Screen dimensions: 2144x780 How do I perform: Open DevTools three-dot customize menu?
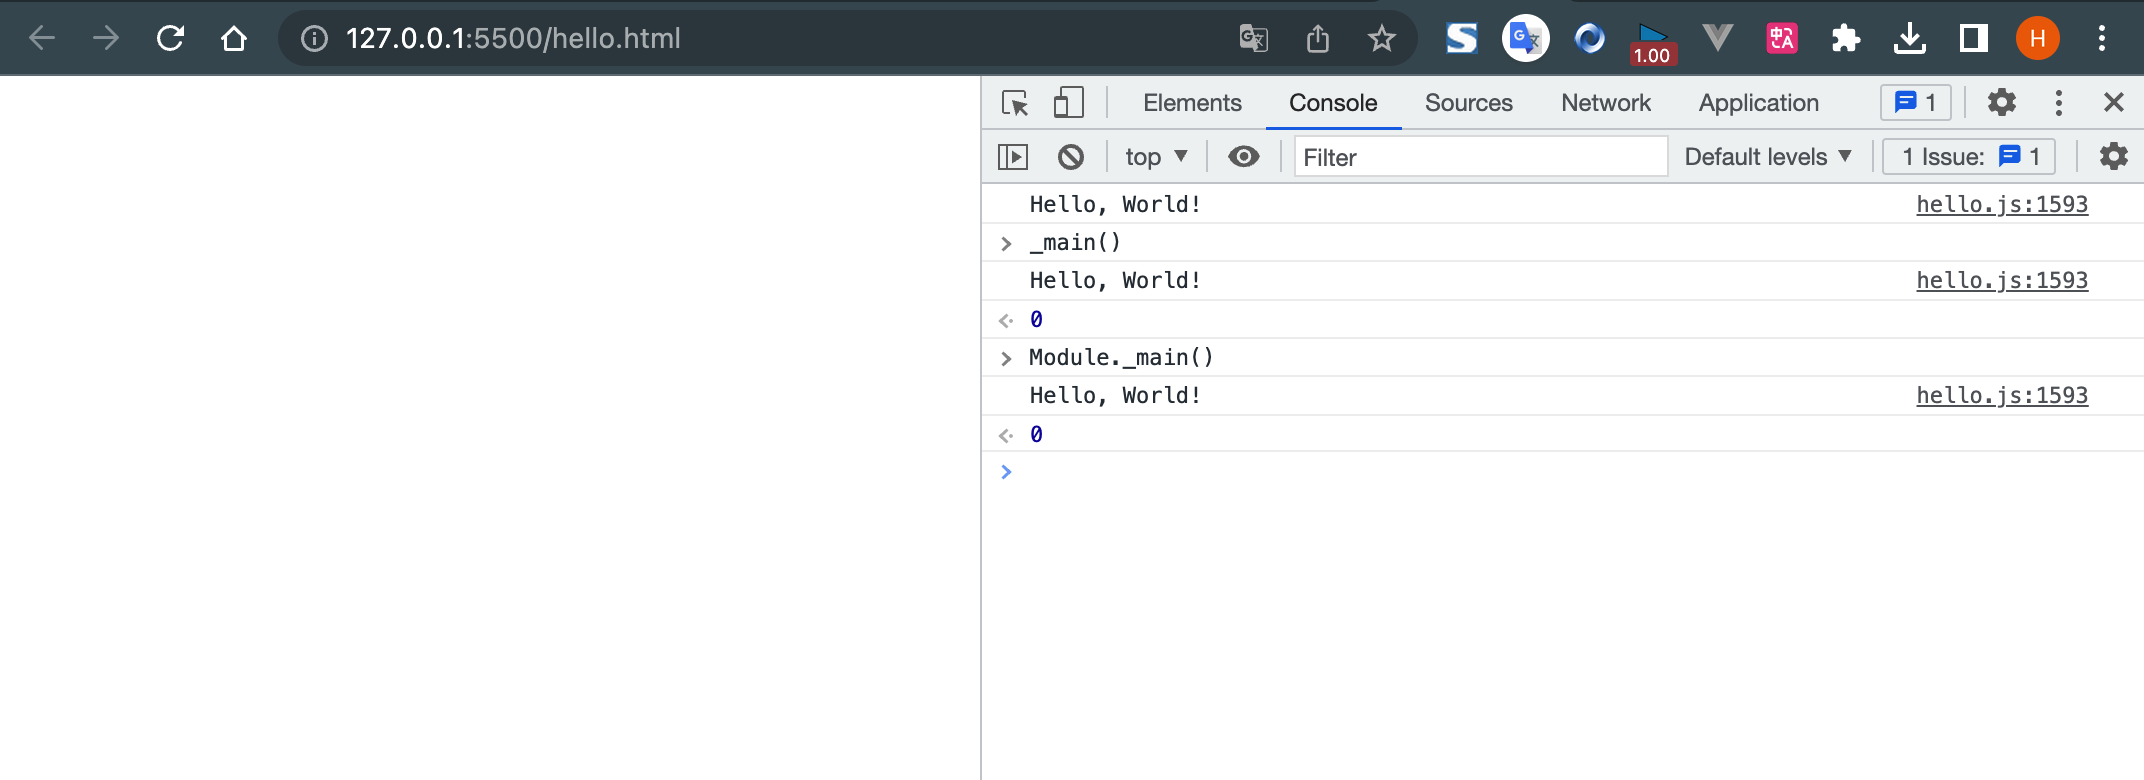click(2058, 103)
